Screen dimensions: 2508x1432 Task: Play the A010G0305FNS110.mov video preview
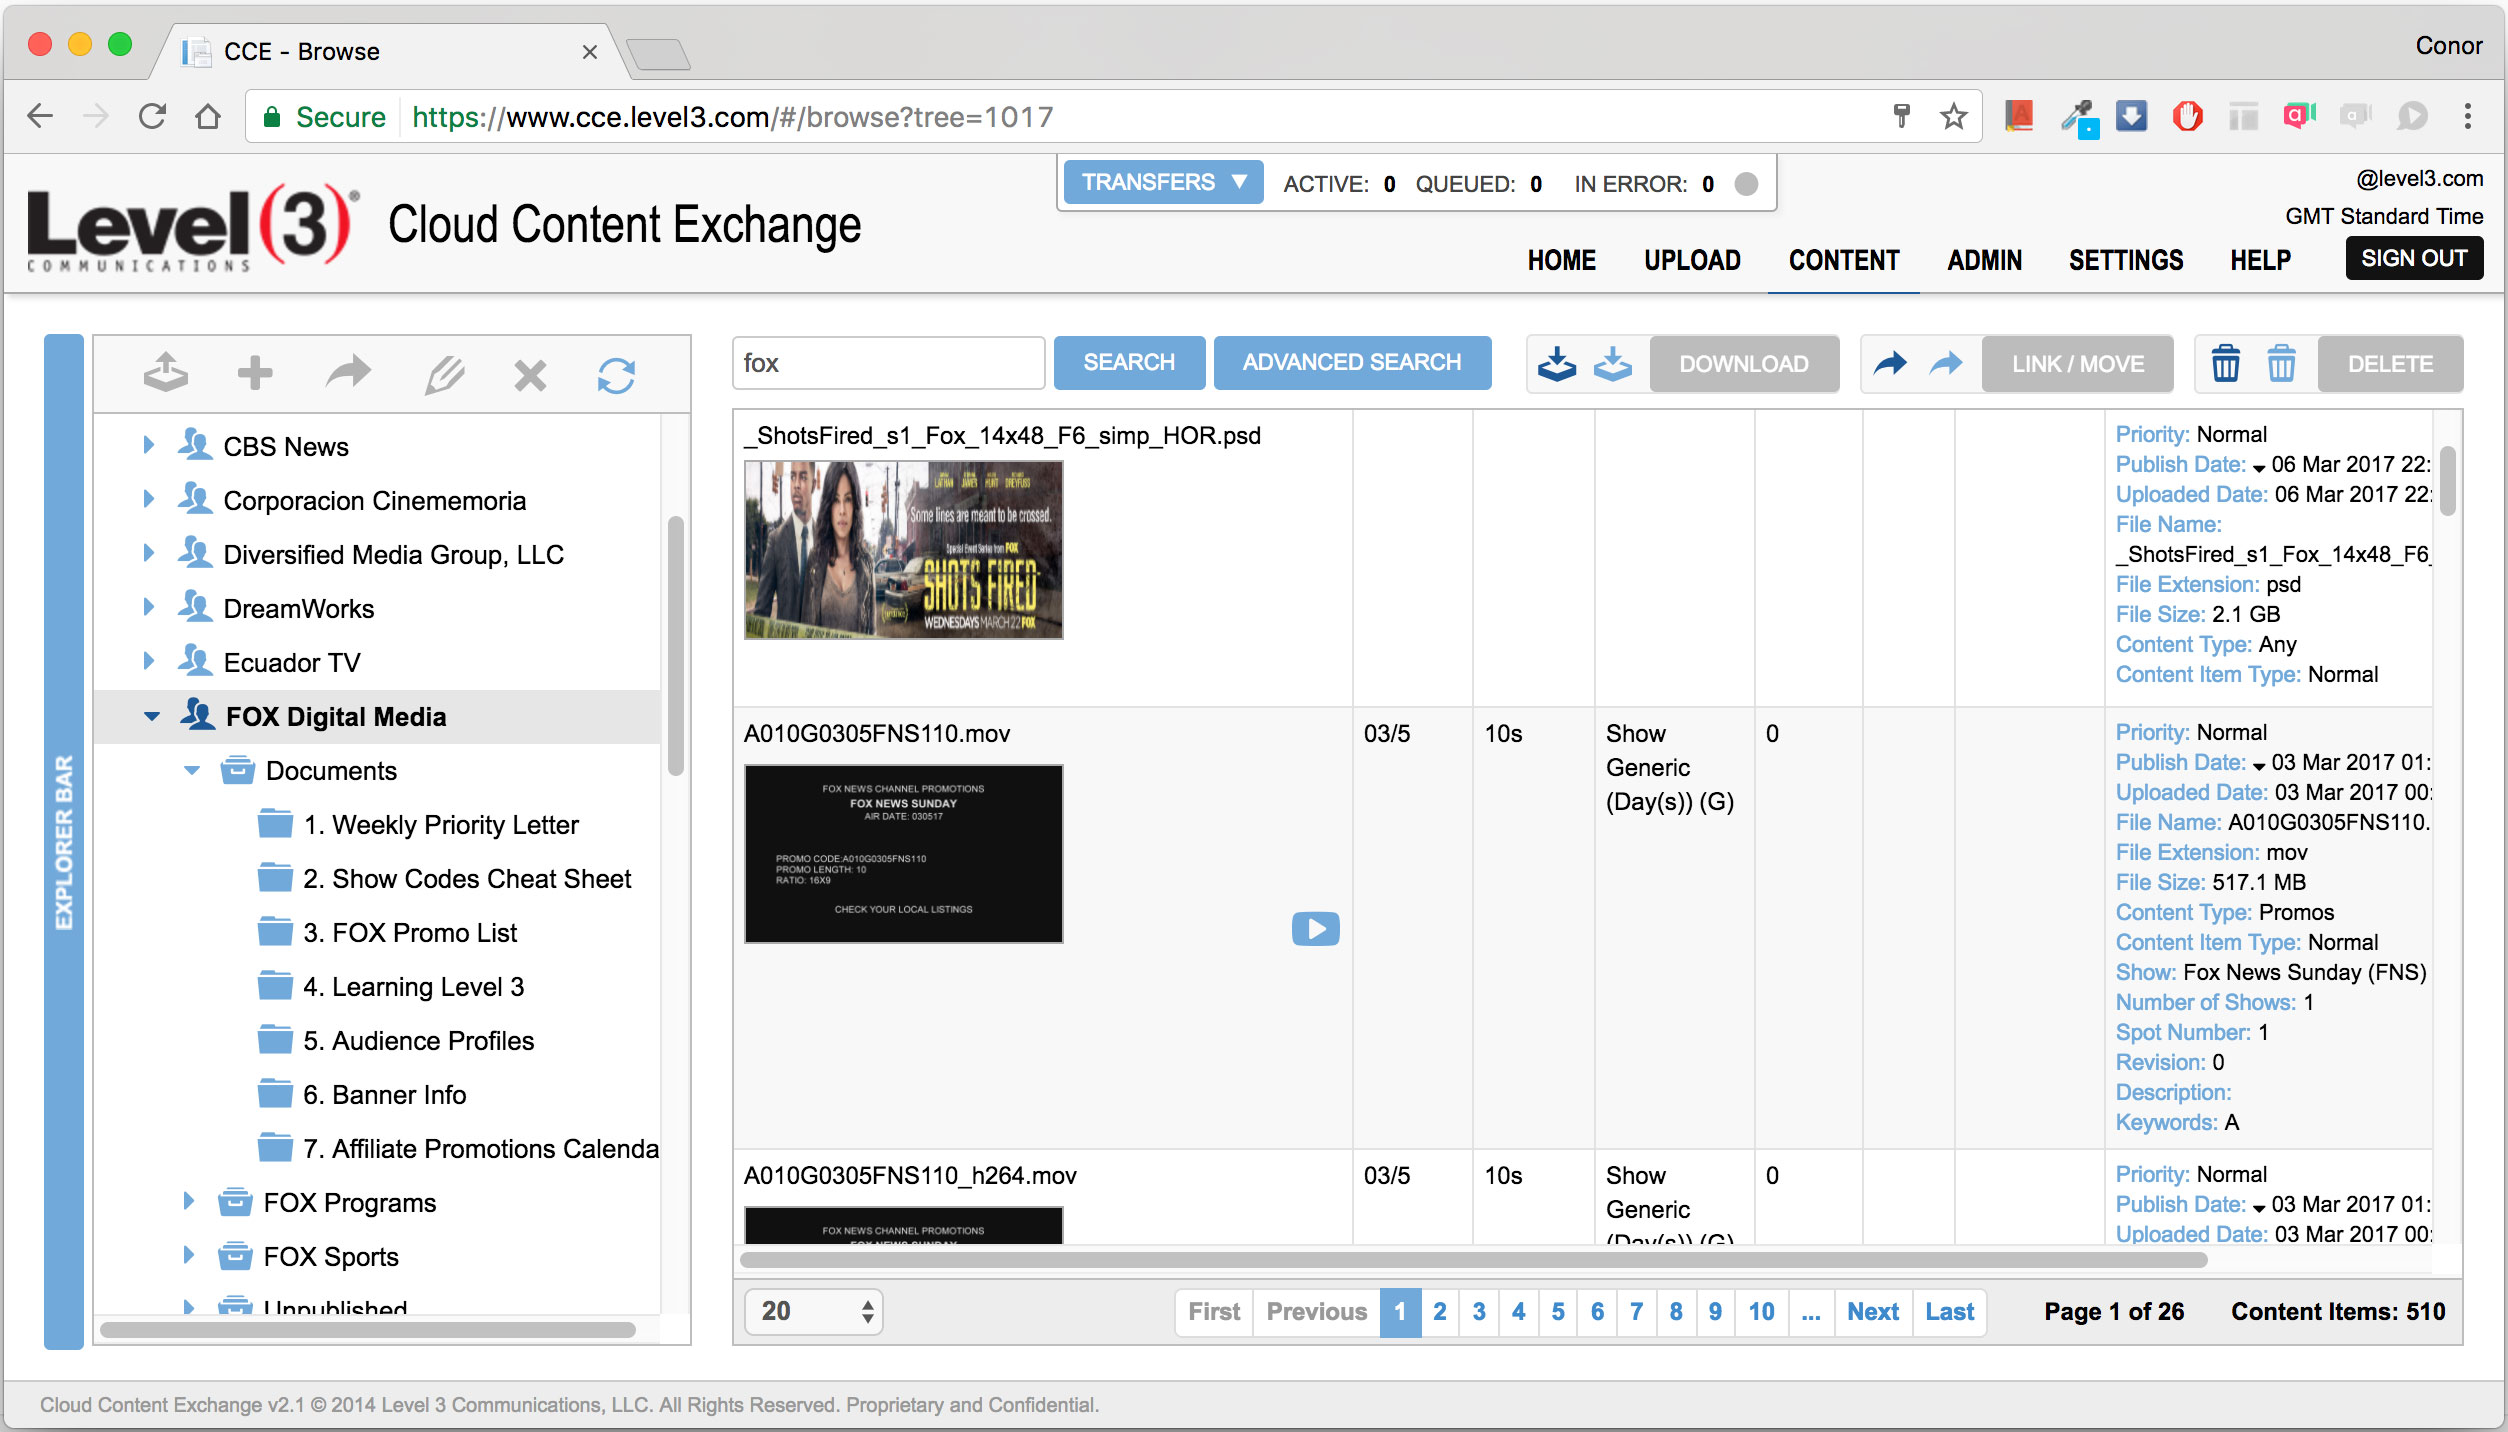point(1316,929)
